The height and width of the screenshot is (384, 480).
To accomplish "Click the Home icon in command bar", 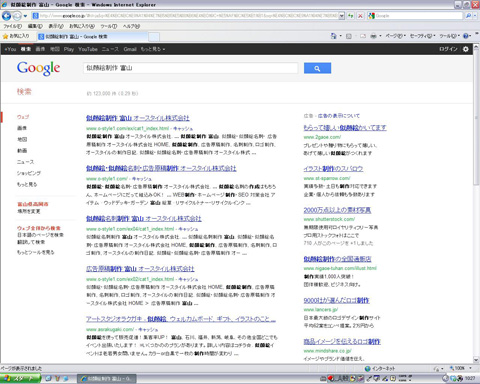I will 333,36.
